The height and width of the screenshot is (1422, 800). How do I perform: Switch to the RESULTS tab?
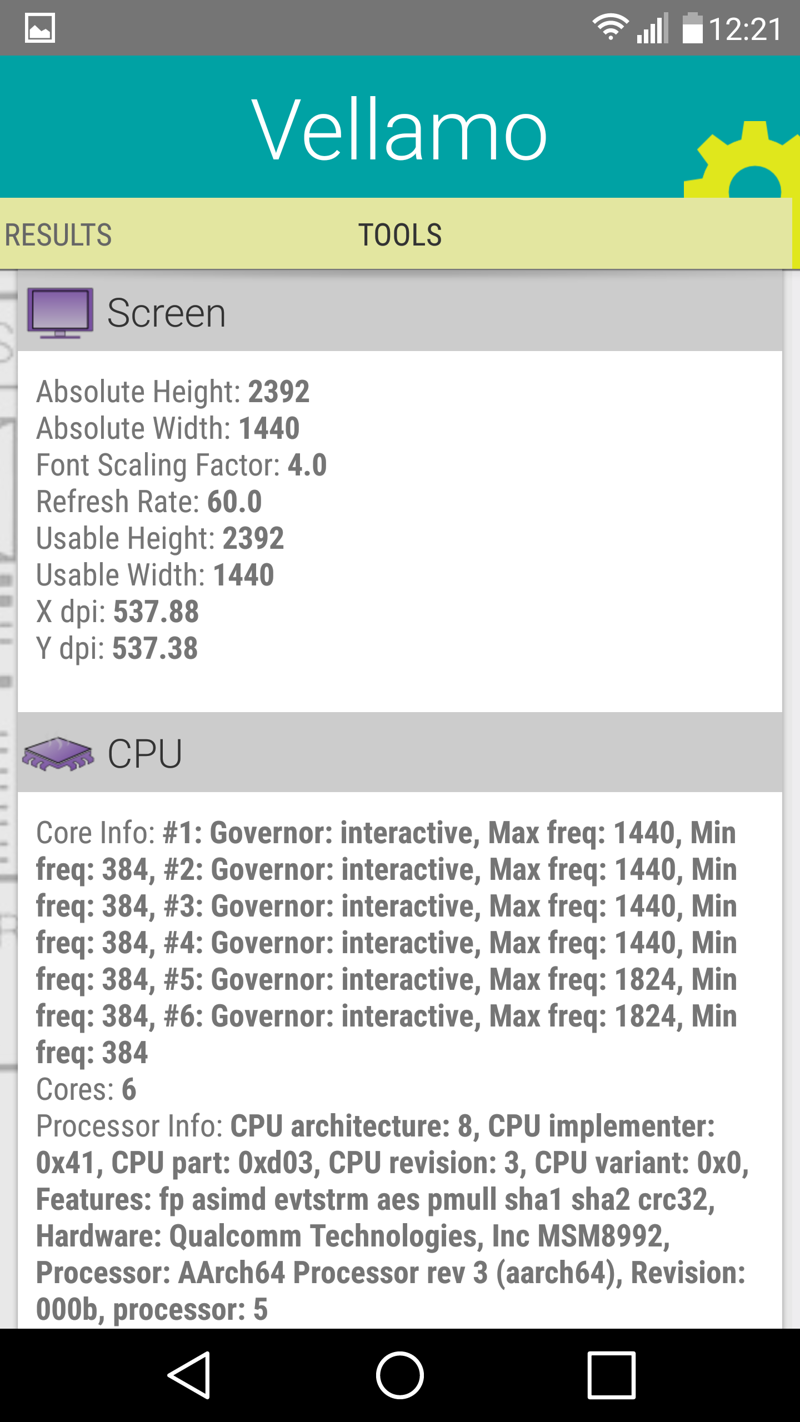point(58,235)
